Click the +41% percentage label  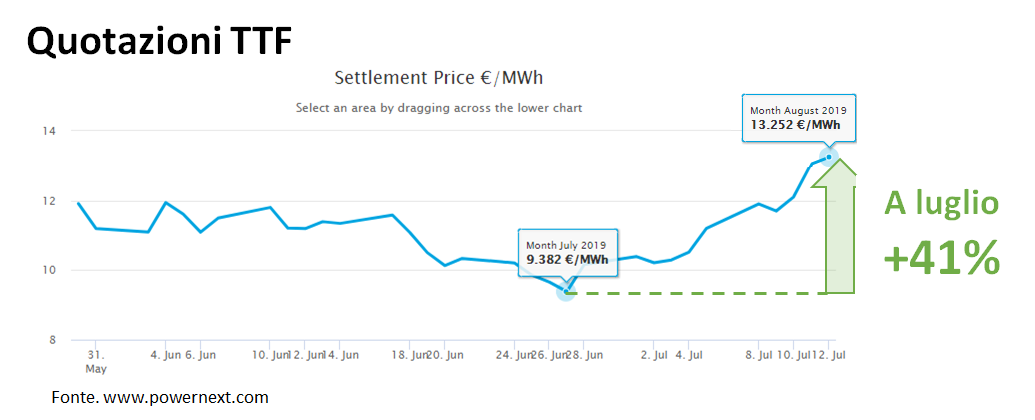pyautogui.click(x=941, y=258)
